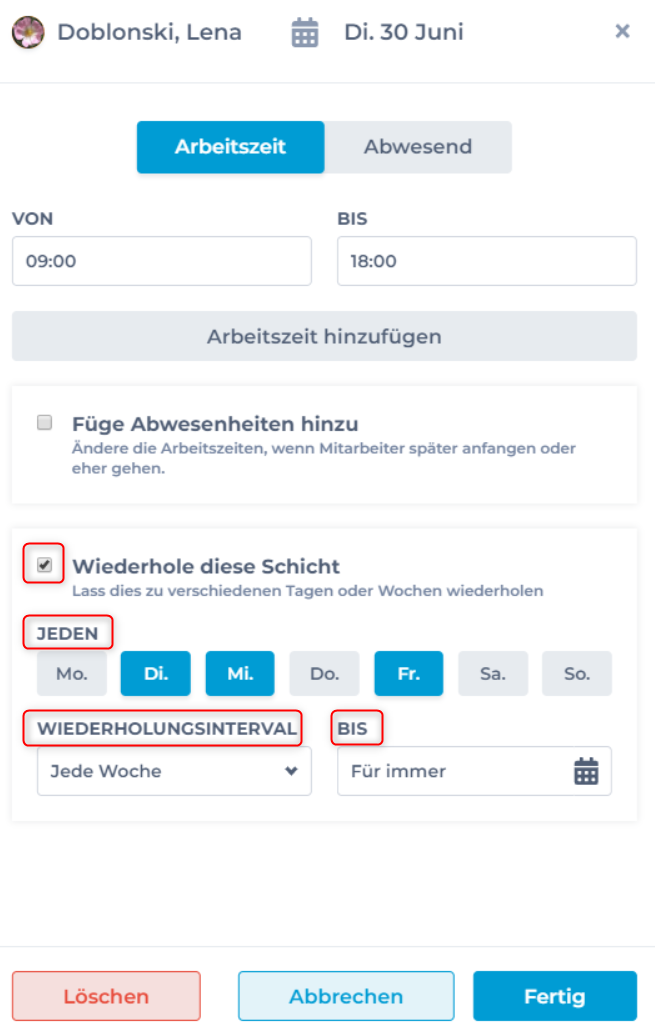Open the date picker calendar icon in BIS field
Viewport: 655px width, 1035px height.
(x=586, y=771)
